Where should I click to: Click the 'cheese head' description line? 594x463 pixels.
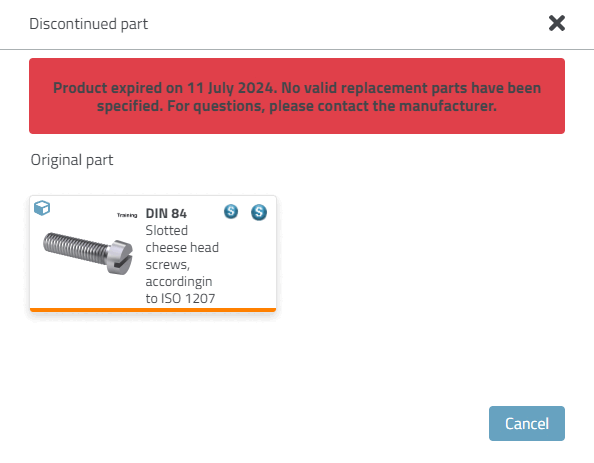pyautogui.click(x=182, y=247)
